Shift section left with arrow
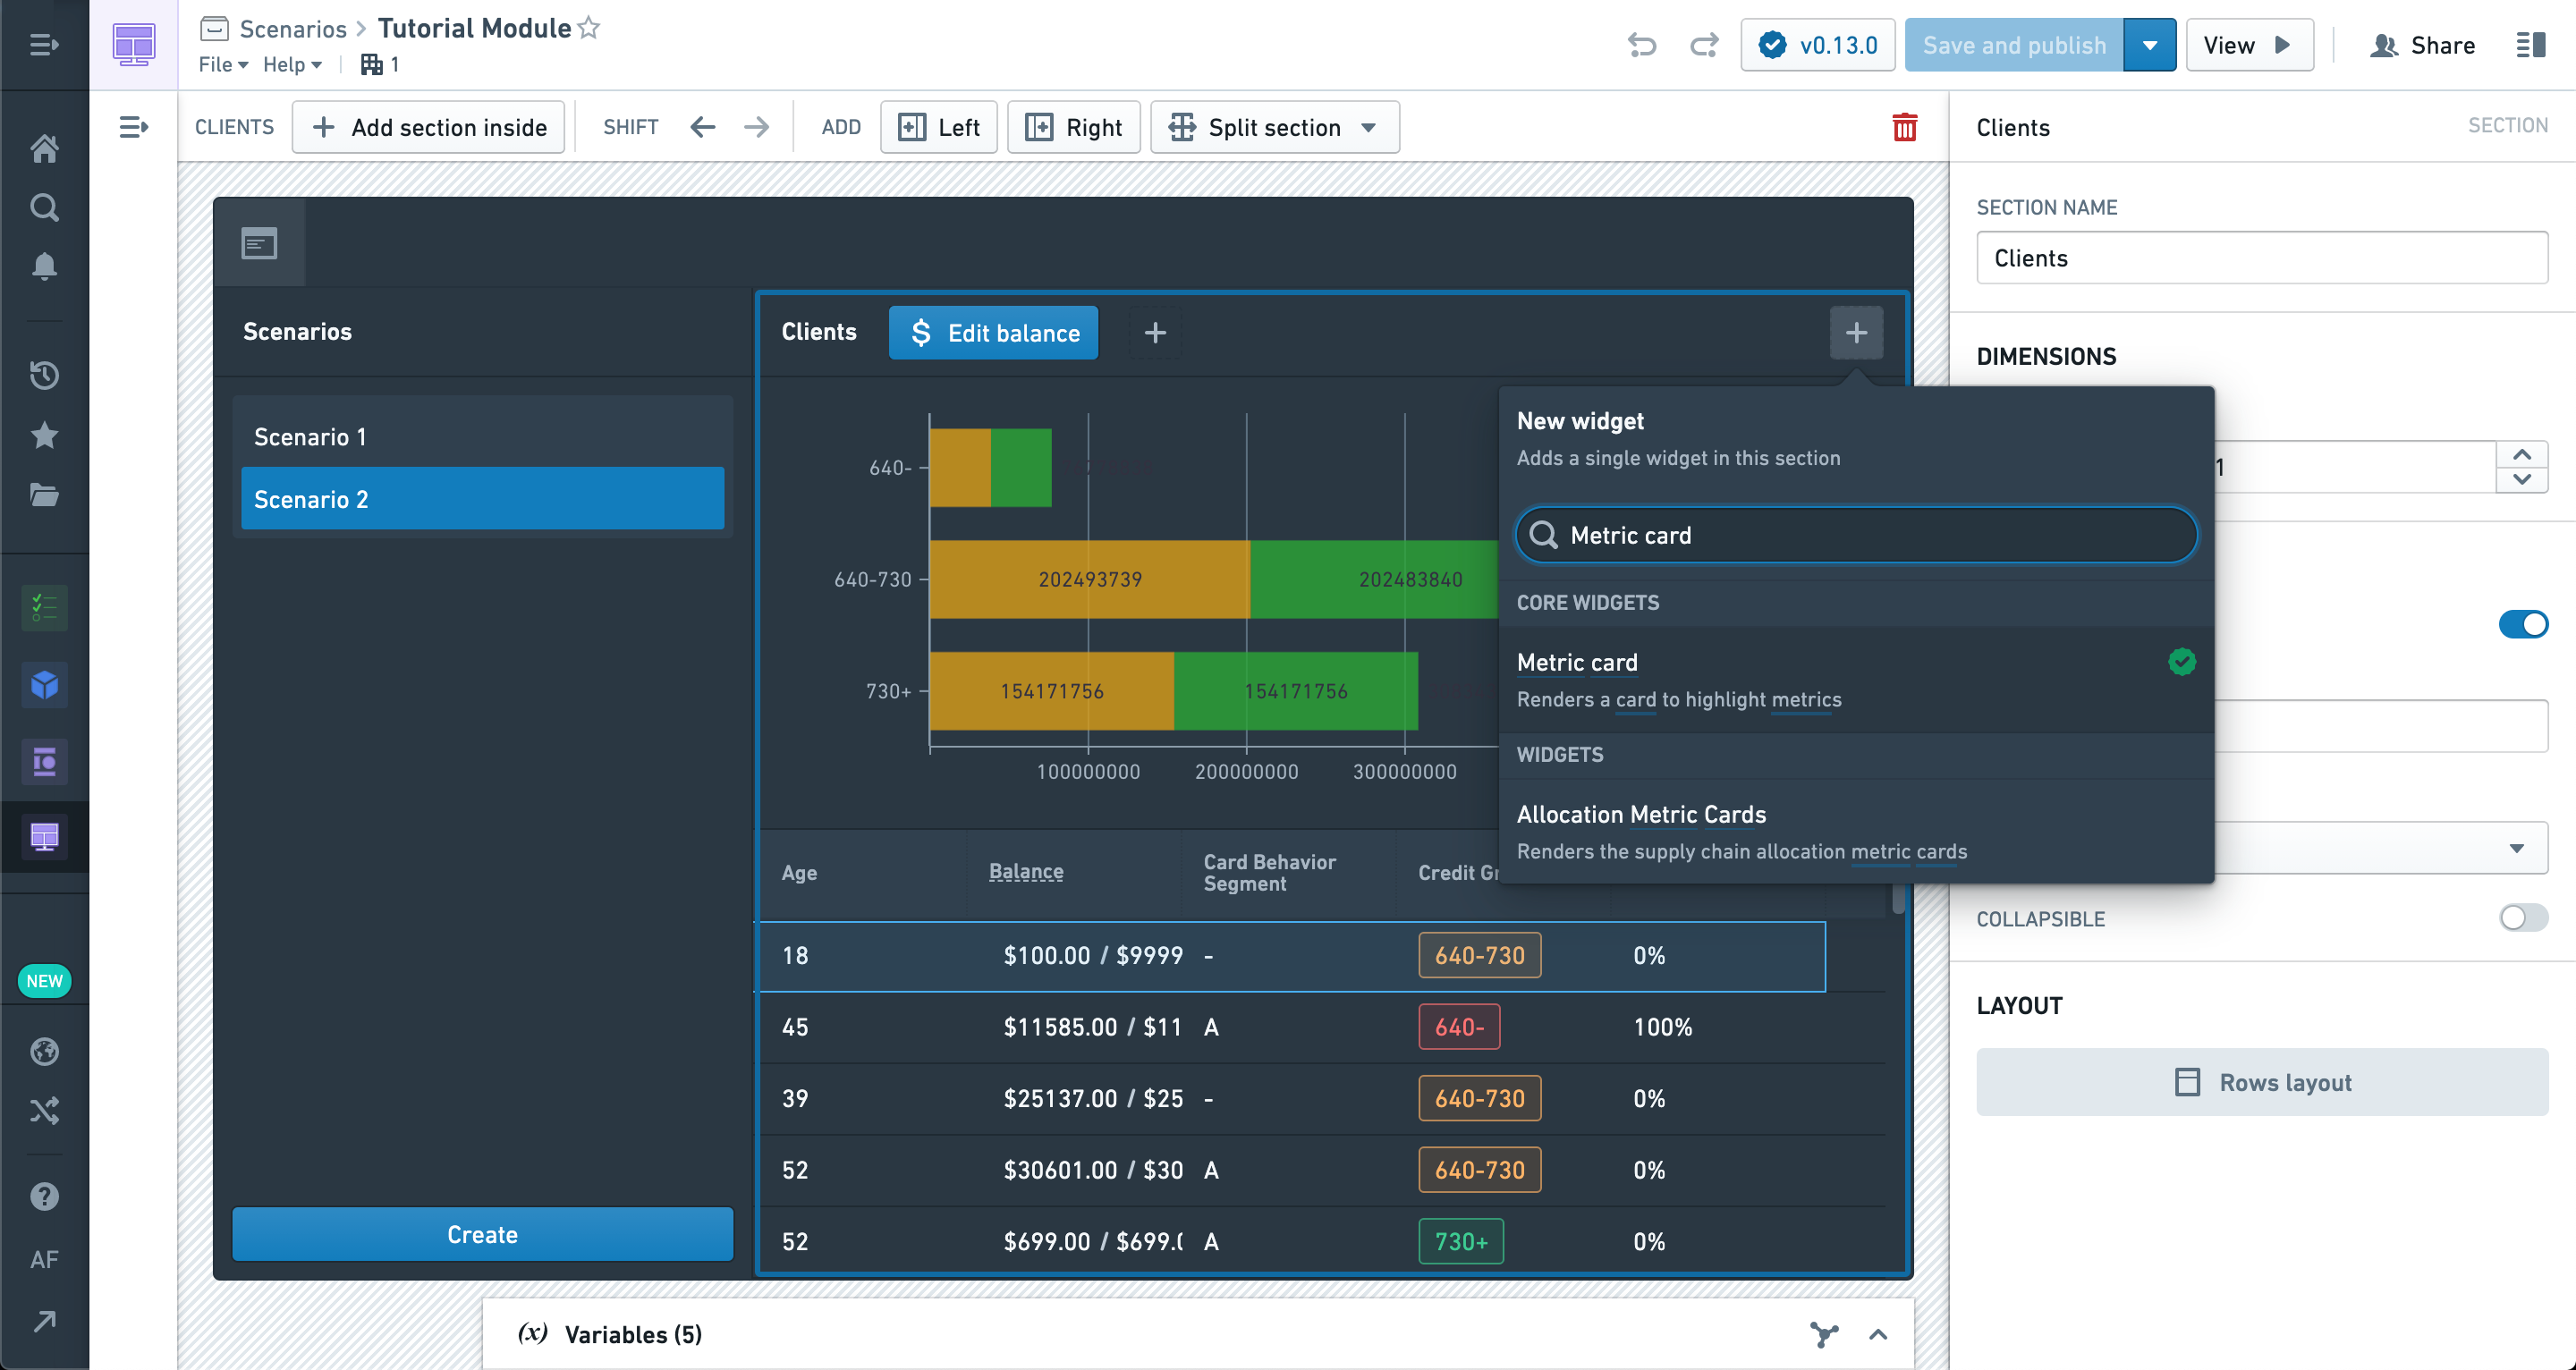 [x=703, y=127]
